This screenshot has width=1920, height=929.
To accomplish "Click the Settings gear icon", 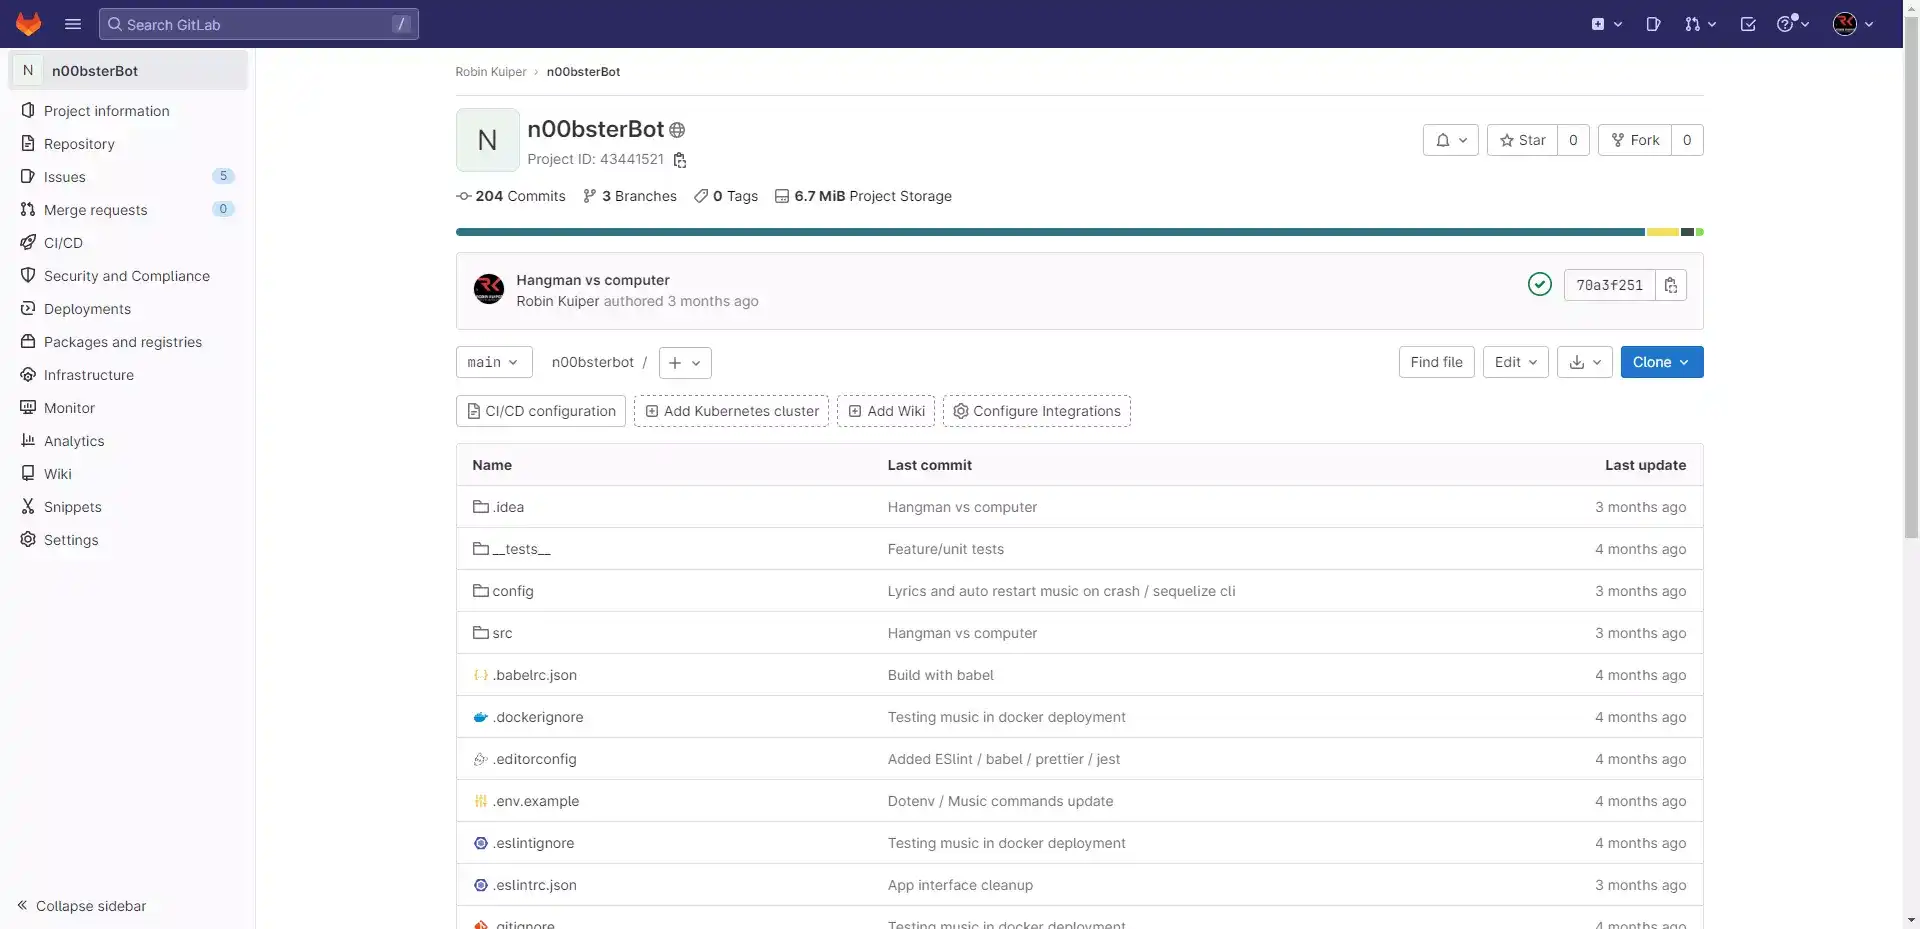I will point(28,540).
